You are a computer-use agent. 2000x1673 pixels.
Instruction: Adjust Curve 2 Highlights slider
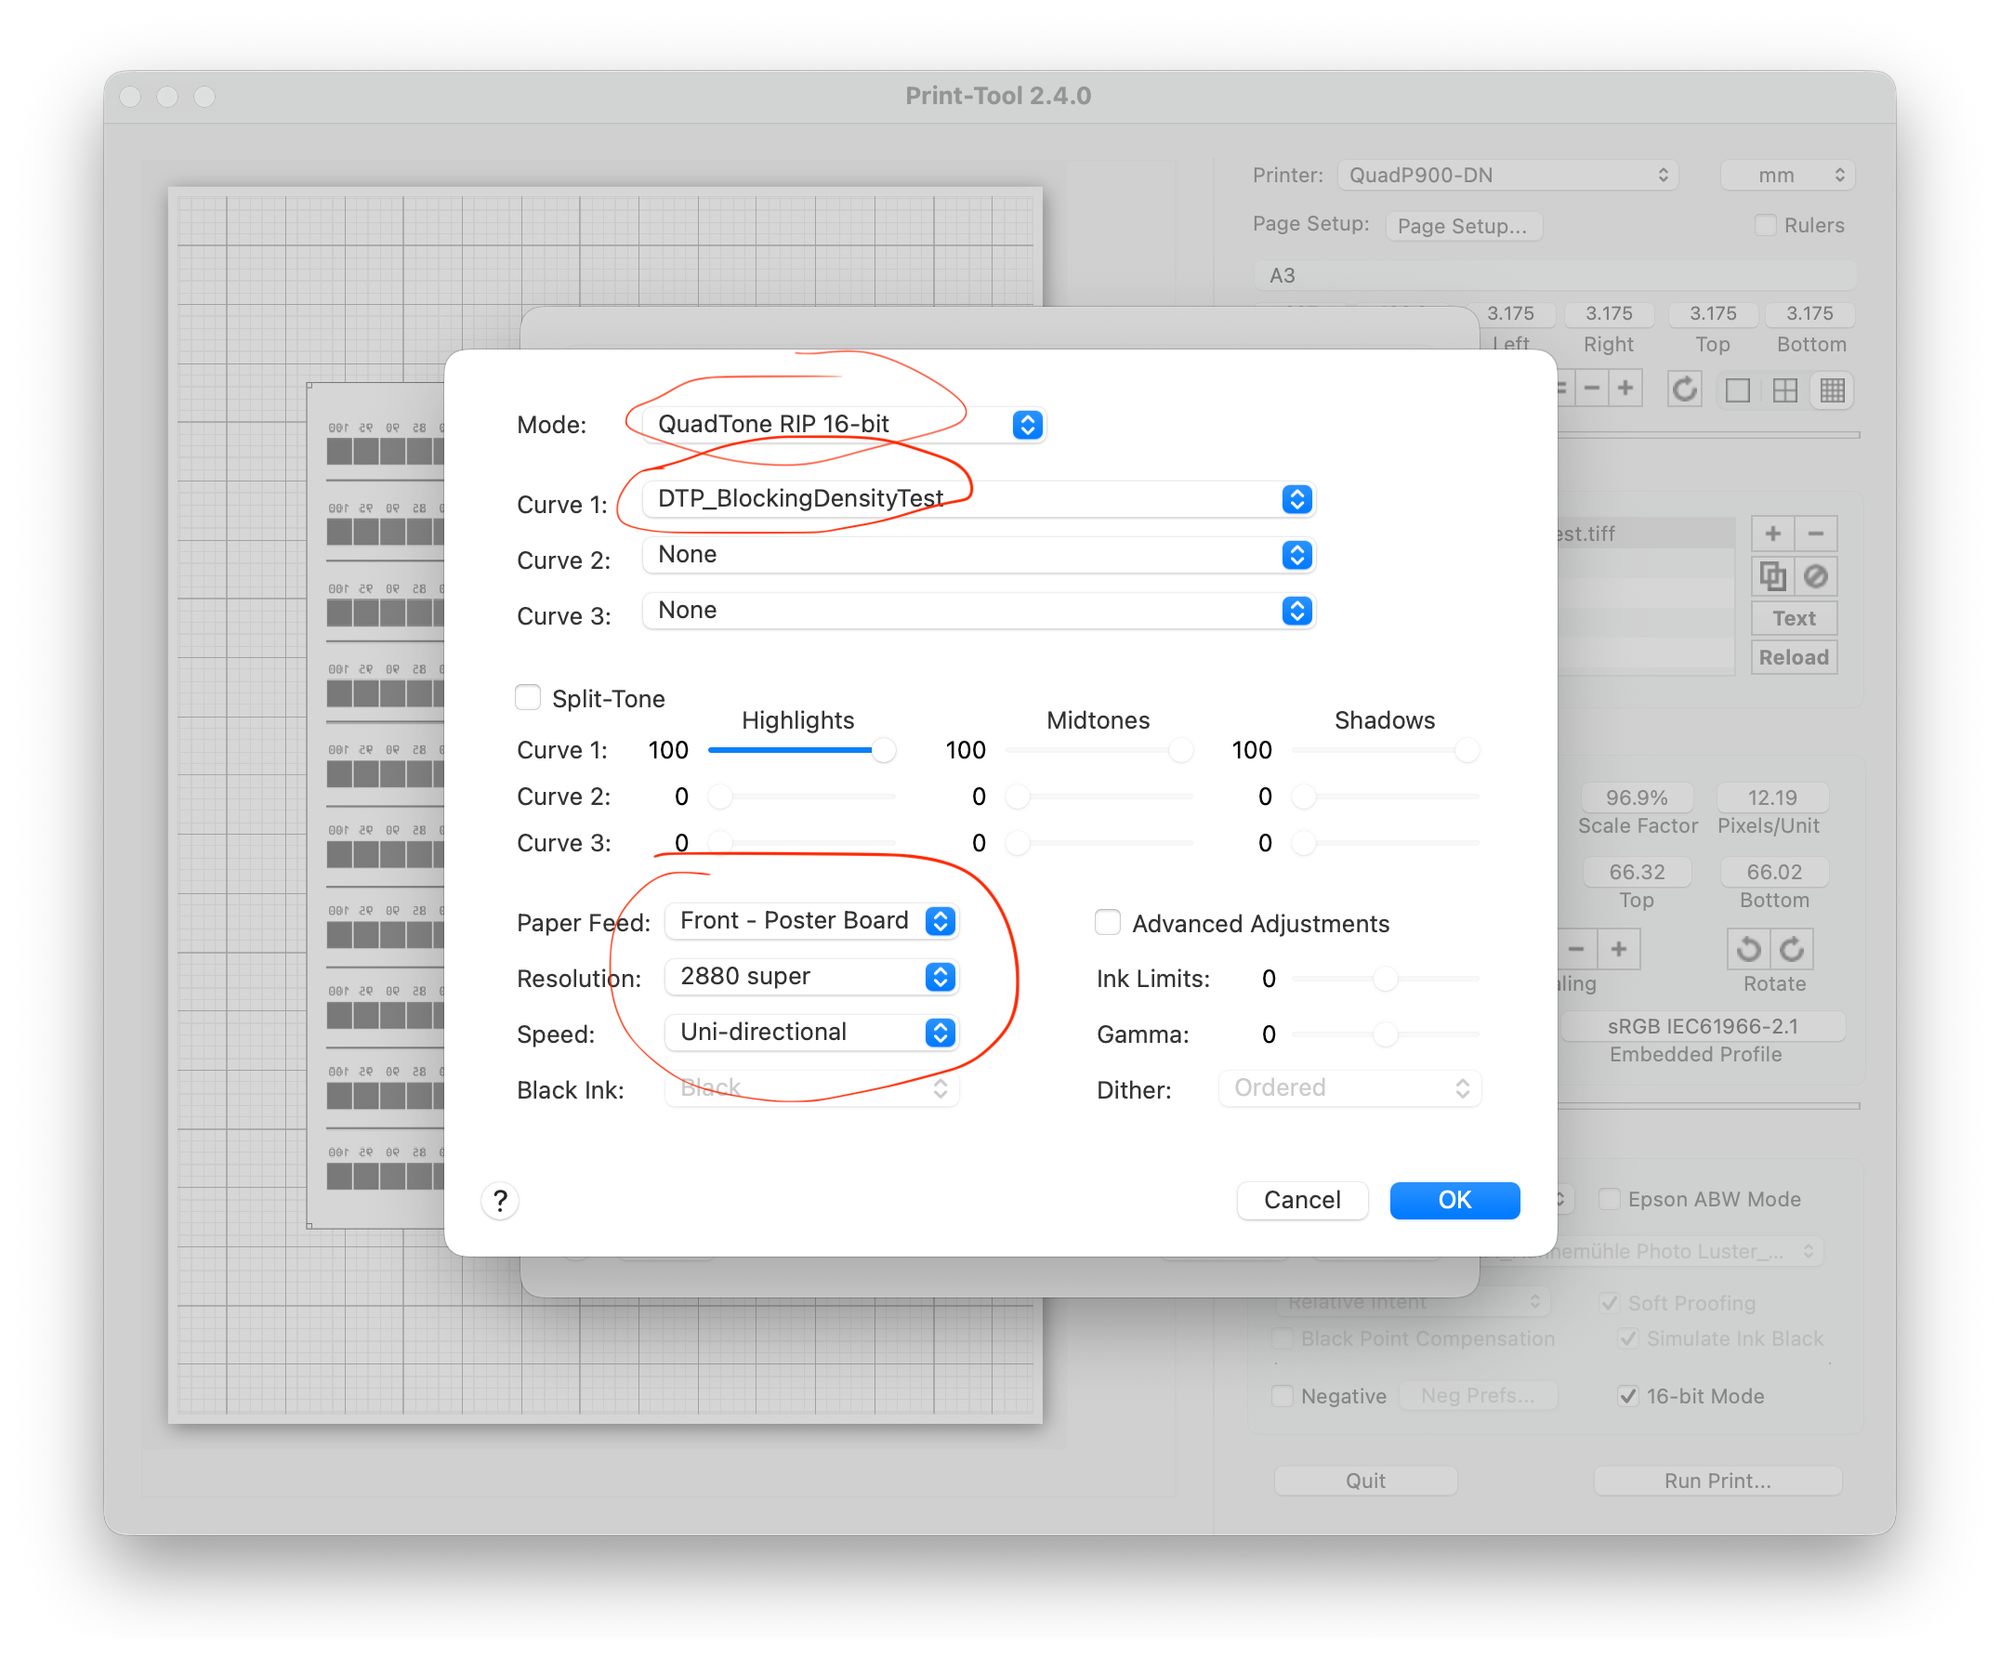[x=801, y=797]
